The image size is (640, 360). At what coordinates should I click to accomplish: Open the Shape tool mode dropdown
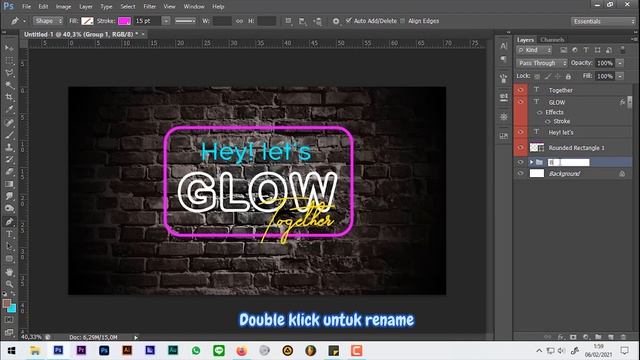pyautogui.click(x=48, y=21)
